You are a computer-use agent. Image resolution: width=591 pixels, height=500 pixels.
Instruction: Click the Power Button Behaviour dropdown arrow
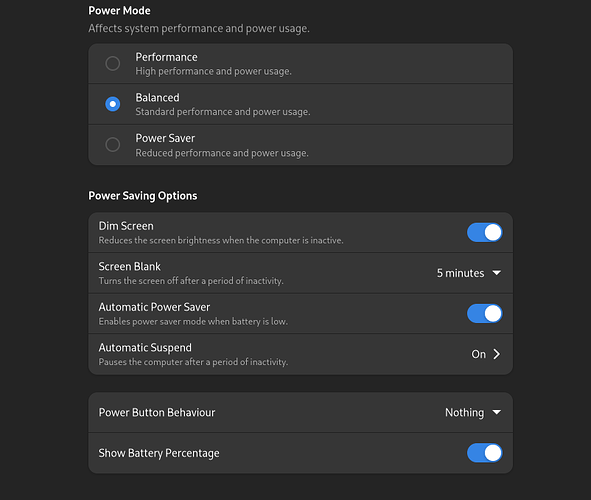pyautogui.click(x=497, y=412)
